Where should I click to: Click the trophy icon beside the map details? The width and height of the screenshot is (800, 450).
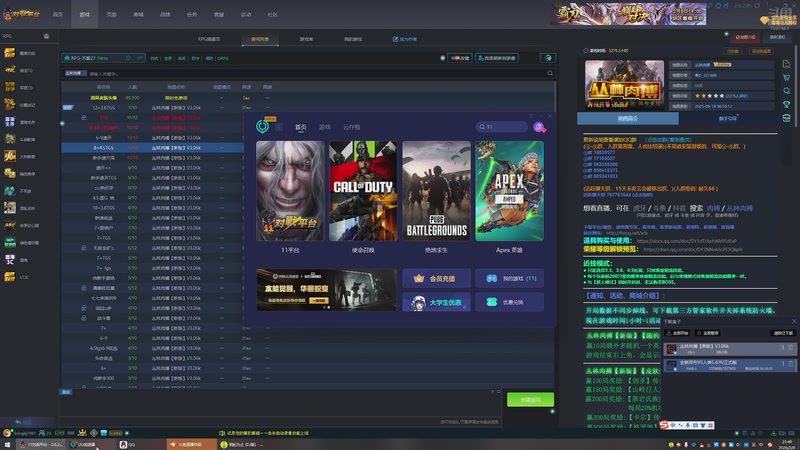(786, 104)
